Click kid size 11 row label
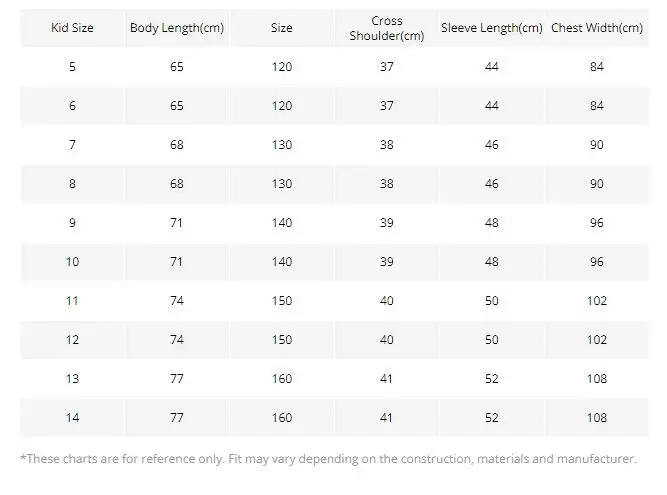 (72, 301)
